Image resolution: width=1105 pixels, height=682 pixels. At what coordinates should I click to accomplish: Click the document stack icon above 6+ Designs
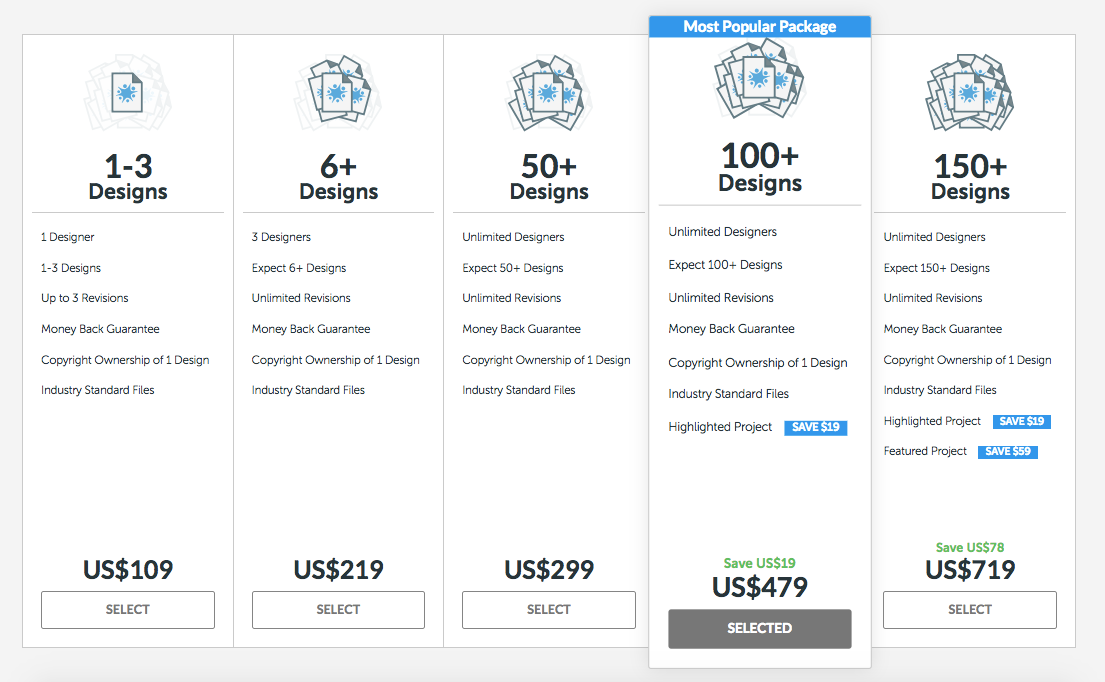click(x=338, y=93)
